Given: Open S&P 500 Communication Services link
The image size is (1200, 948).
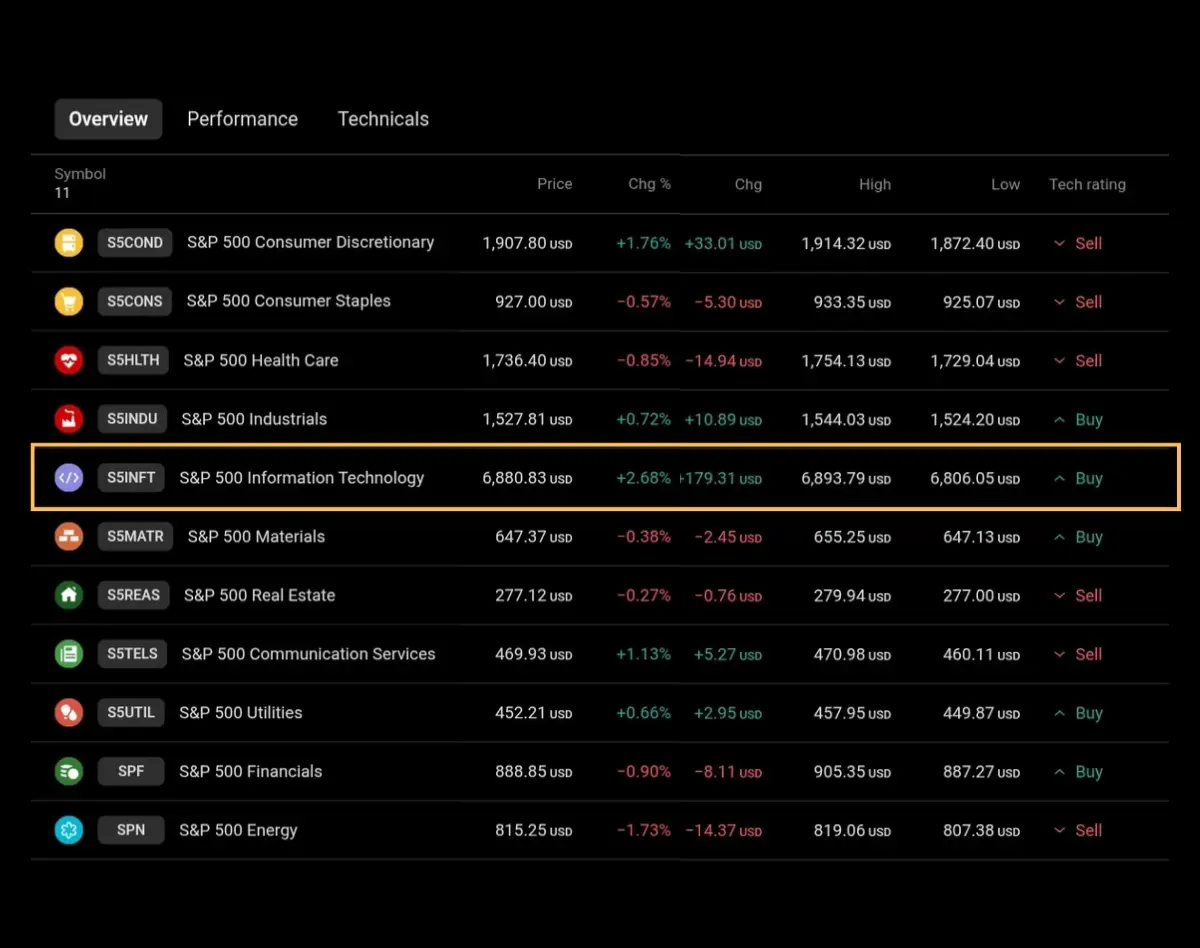Looking at the screenshot, I should [x=308, y=654].
